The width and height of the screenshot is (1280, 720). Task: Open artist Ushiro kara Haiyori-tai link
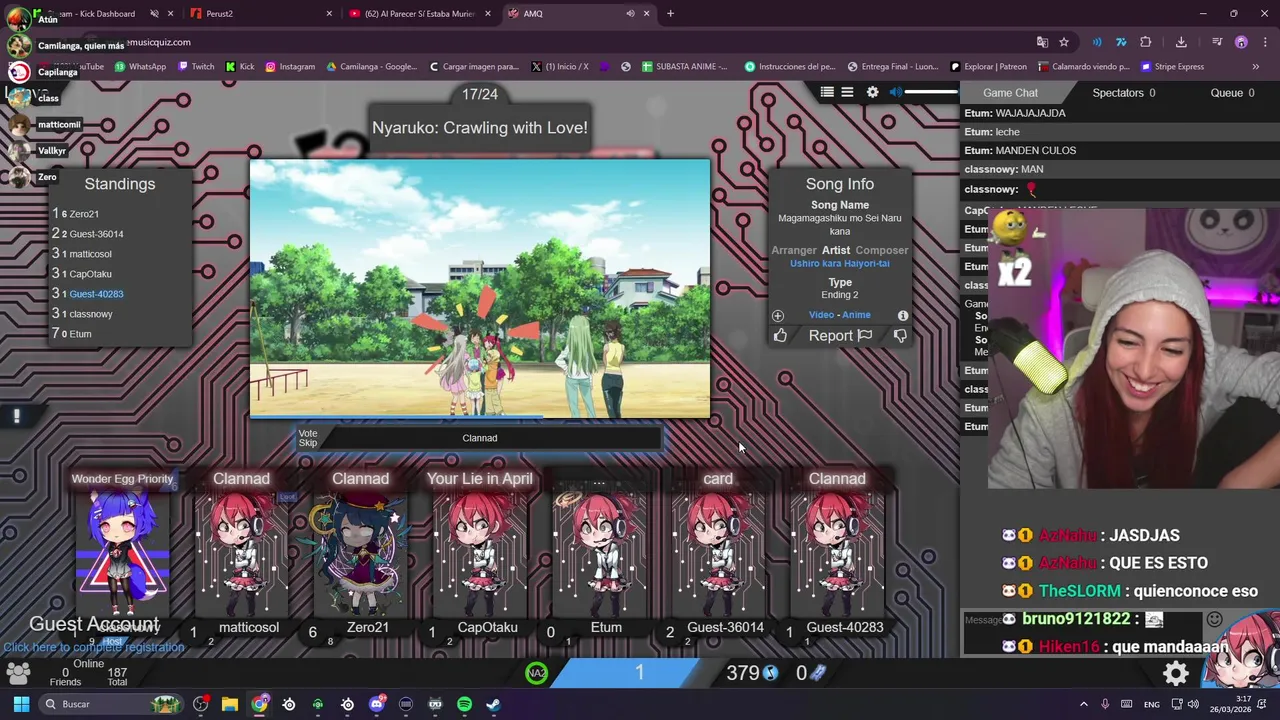click(x=840, y=263)
